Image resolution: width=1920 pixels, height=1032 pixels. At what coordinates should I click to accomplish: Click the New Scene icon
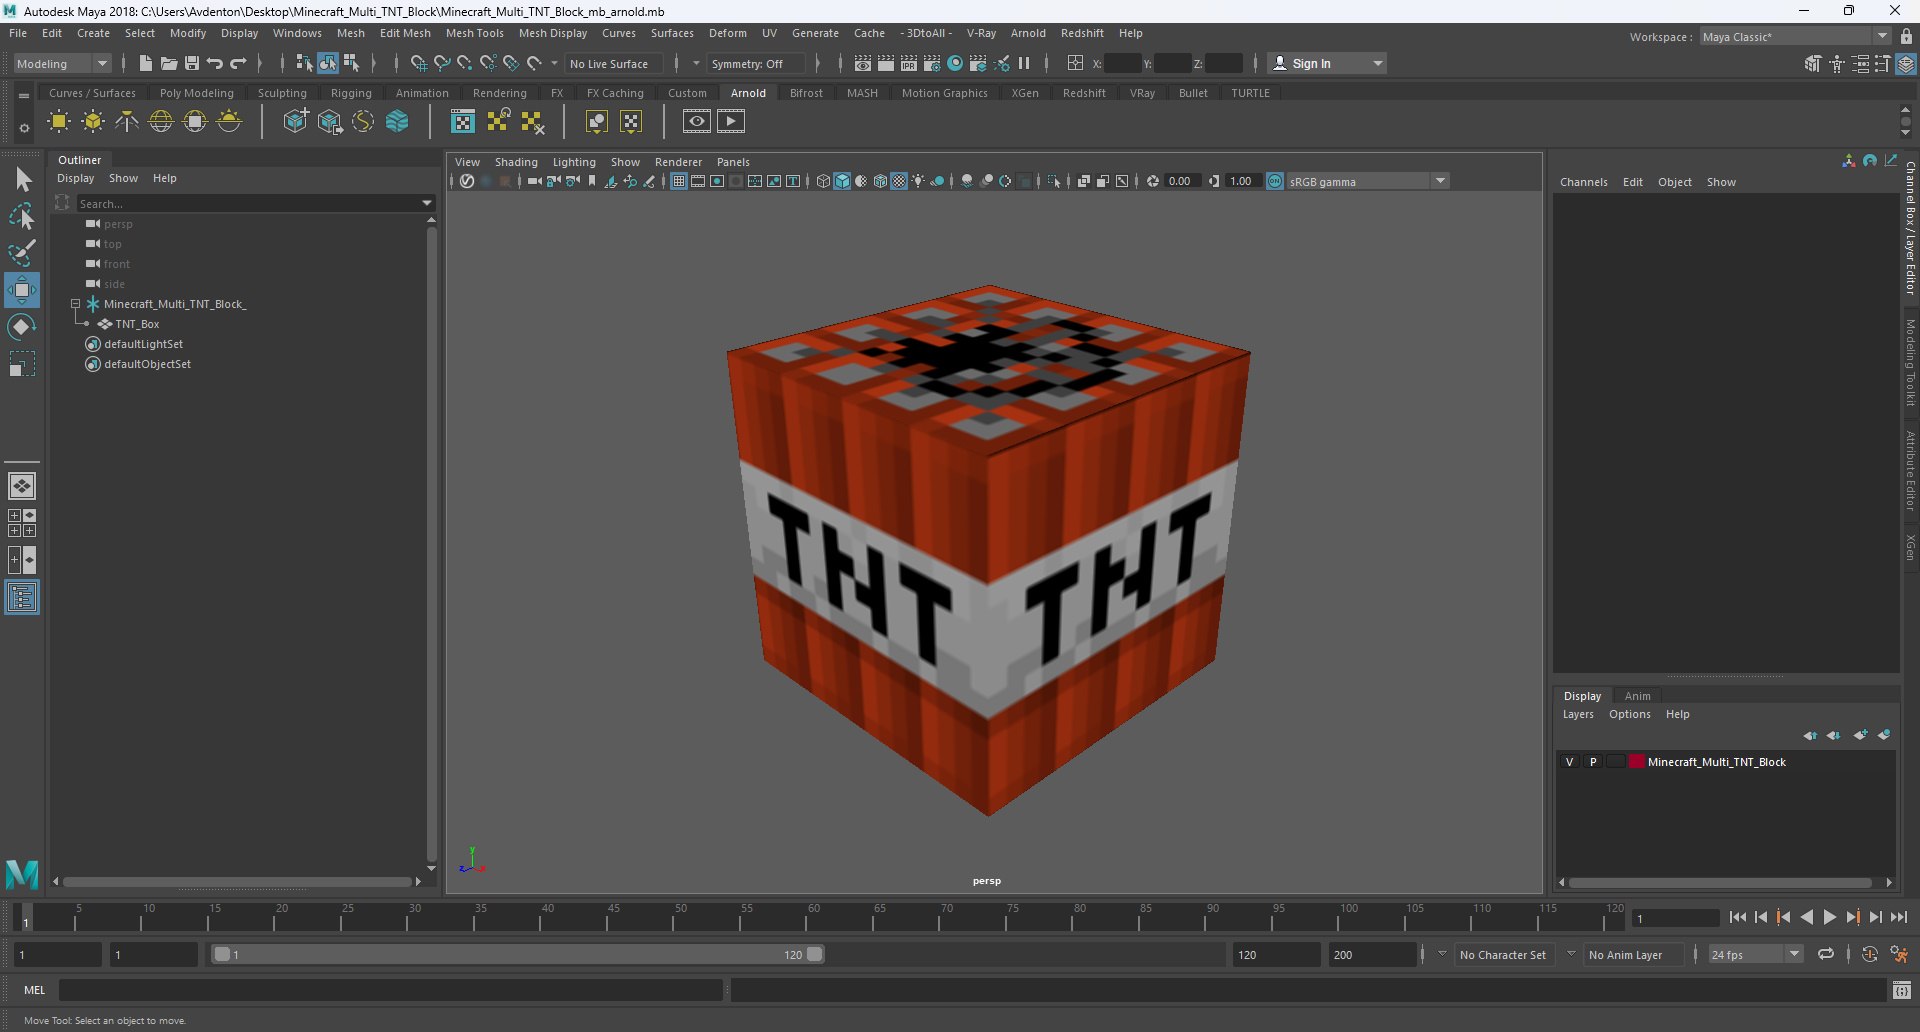[146, 63]
